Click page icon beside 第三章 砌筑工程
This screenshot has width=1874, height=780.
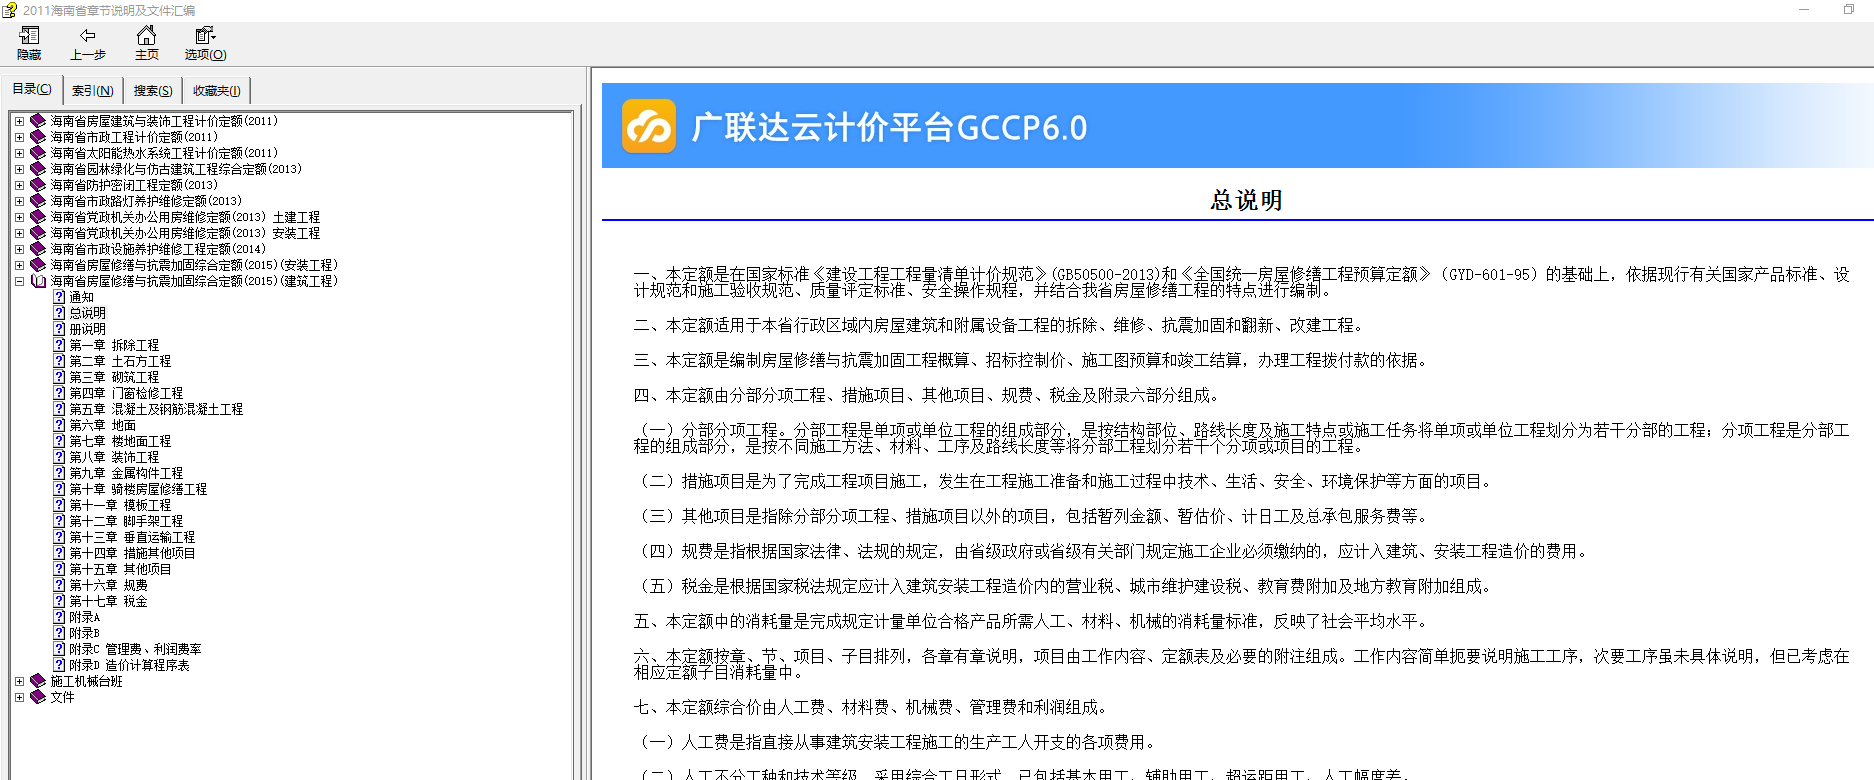click(x=59, y=377)
